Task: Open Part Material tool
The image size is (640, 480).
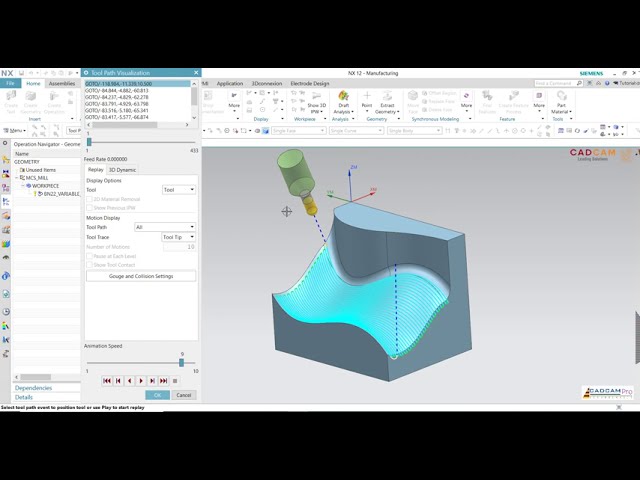Action: click(562, 102)
